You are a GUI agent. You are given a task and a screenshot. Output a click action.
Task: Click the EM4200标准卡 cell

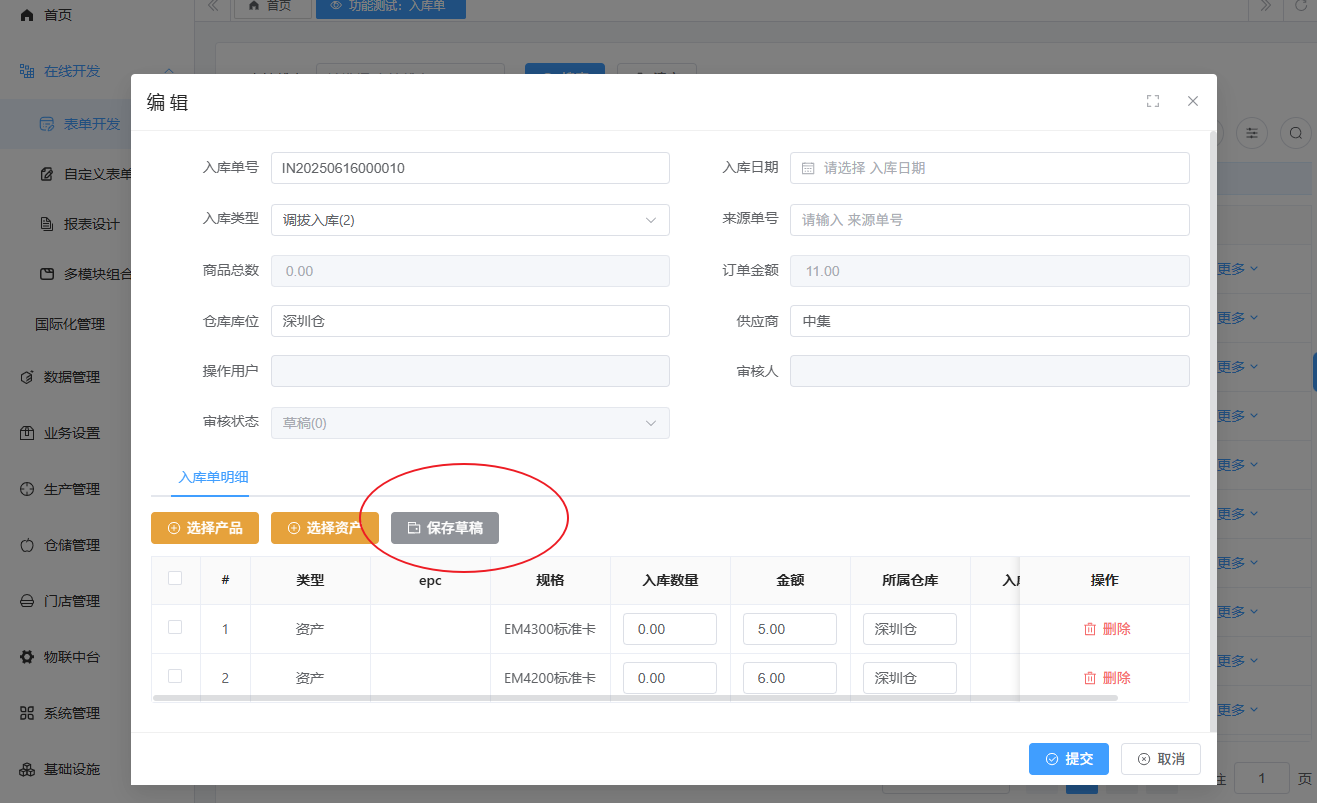point(550,678)
